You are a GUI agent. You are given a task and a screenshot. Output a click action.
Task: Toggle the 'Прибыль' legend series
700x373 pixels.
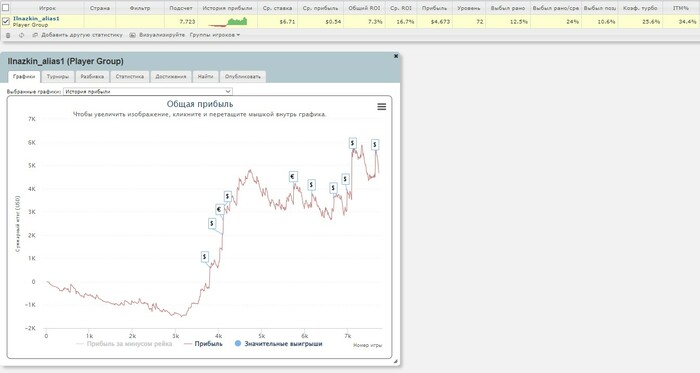pyautogui.click(x=203, y=344)
